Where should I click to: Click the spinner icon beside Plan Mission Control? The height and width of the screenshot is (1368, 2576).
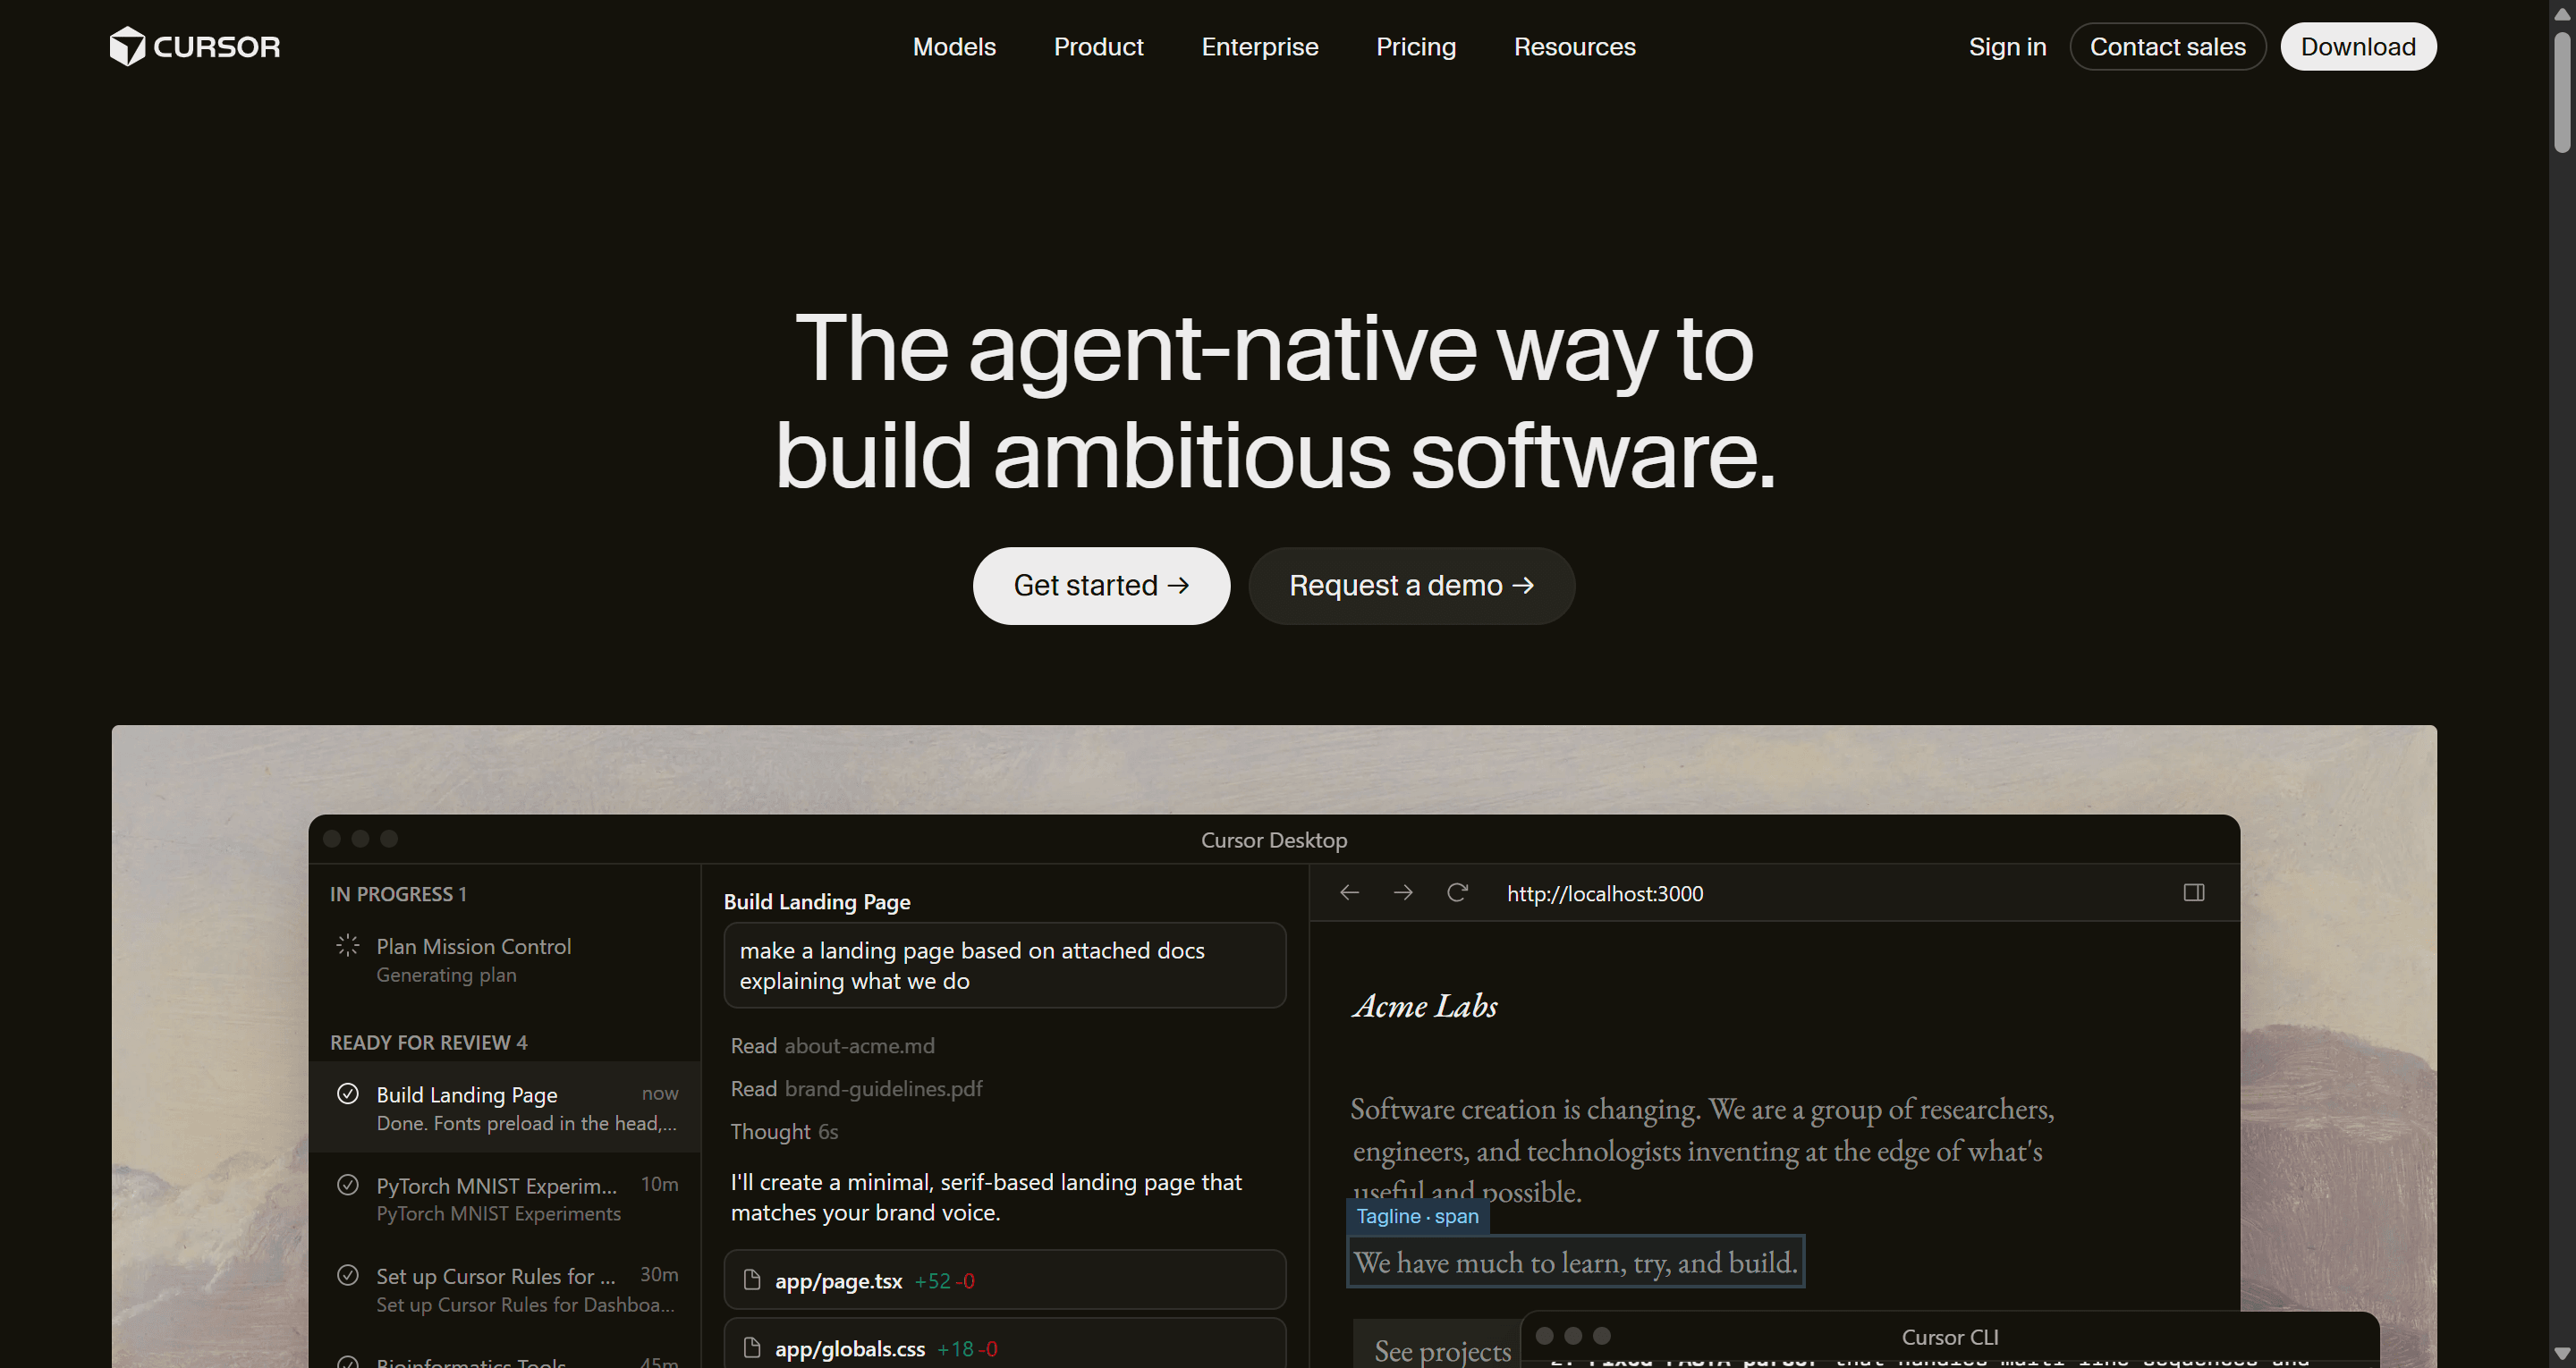pos(348,945)
